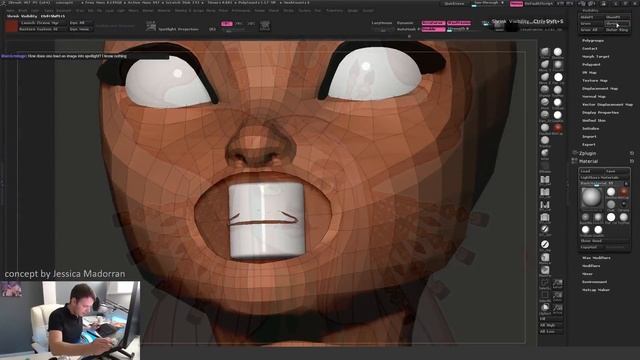Click the small concept image thumbnail above webcam
The height and width of the screenshot is (360, 640).
[x=11, y=289]
